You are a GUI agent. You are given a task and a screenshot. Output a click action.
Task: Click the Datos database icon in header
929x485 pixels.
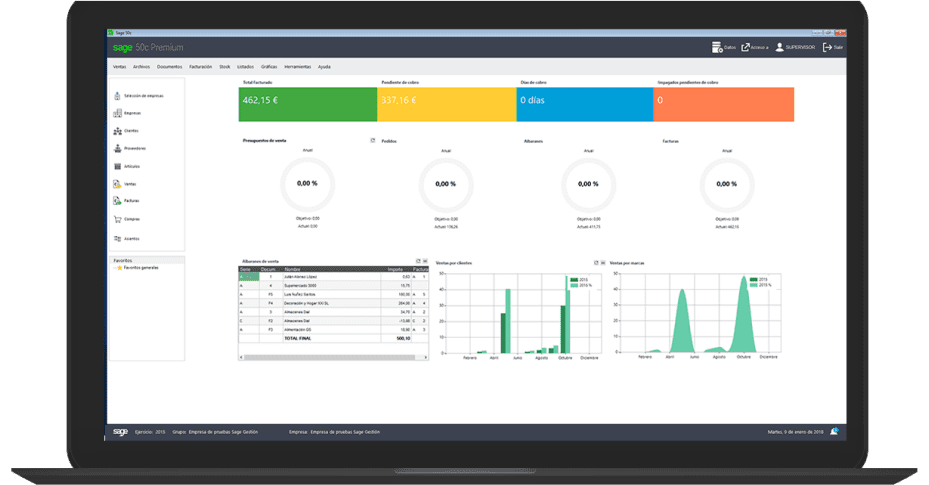tap(717, 47)
